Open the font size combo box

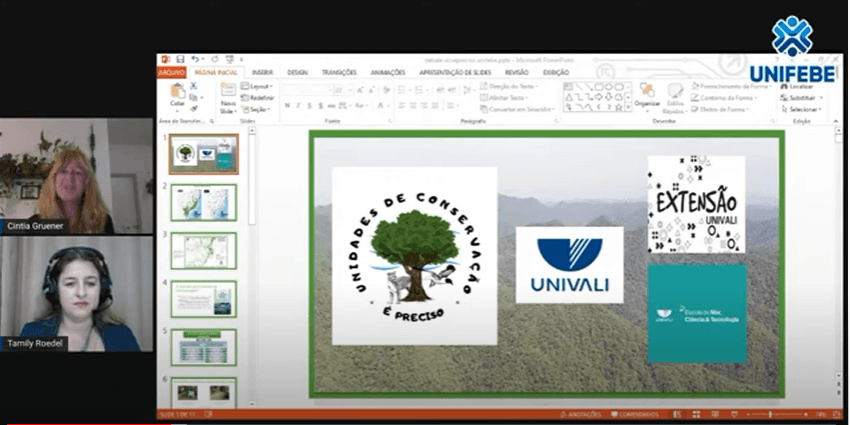343,90
